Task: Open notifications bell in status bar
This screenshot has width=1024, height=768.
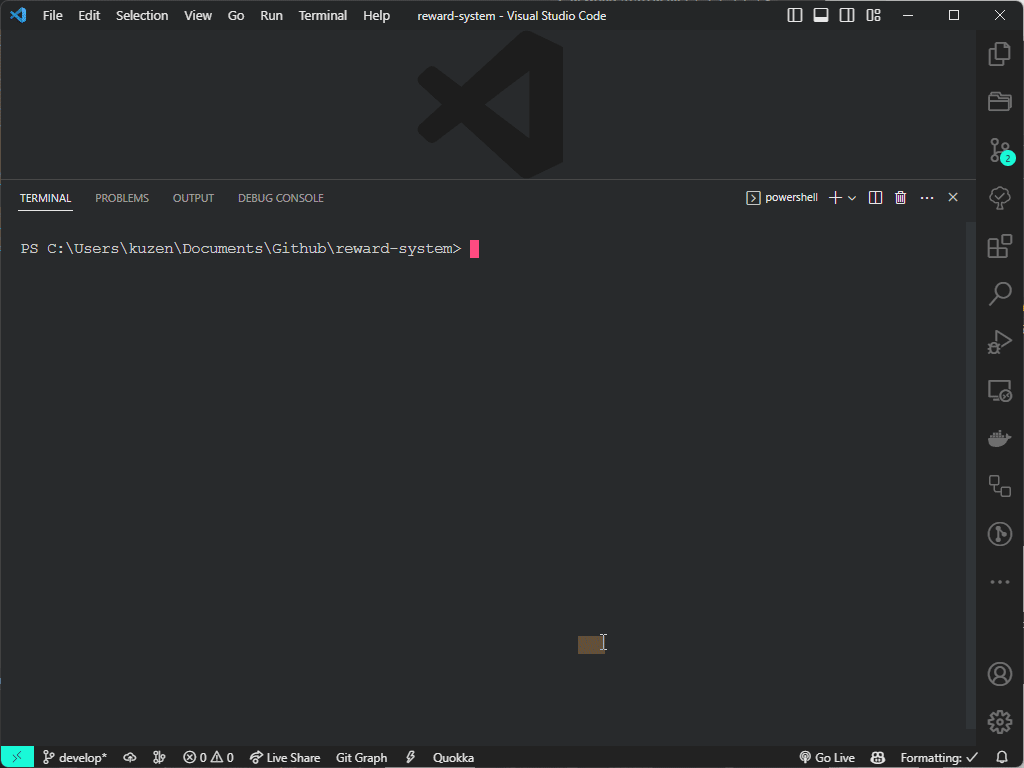Action: point(1002,758)
